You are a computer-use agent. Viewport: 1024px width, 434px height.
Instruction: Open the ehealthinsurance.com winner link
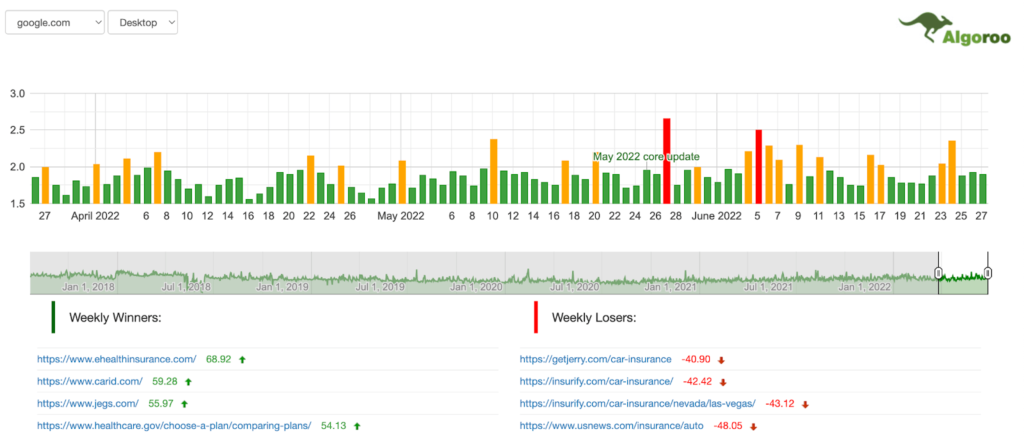click(x=117, y=358)
